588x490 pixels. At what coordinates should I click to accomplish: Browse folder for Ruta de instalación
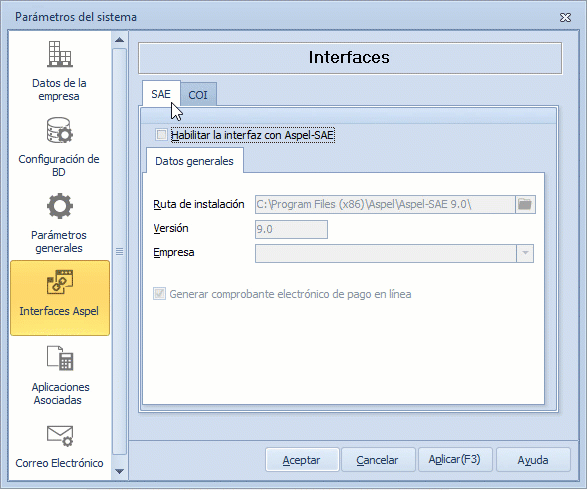(525, 204)
